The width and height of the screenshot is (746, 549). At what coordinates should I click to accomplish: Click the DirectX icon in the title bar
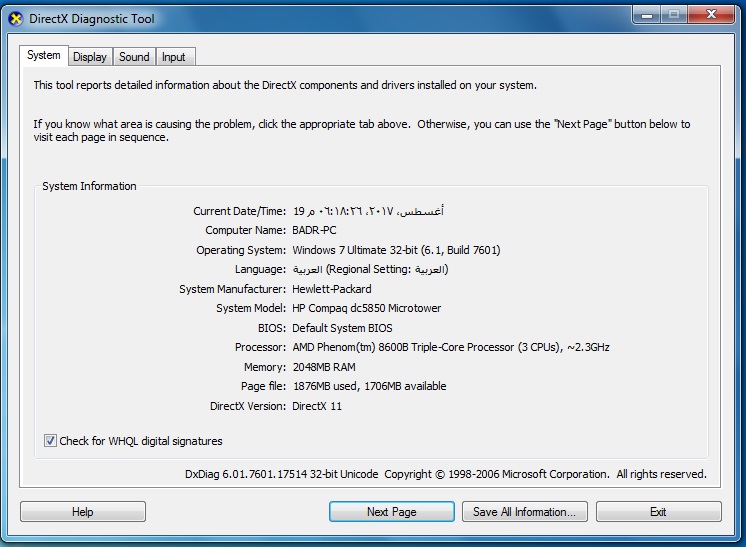[x=15, y=18]
